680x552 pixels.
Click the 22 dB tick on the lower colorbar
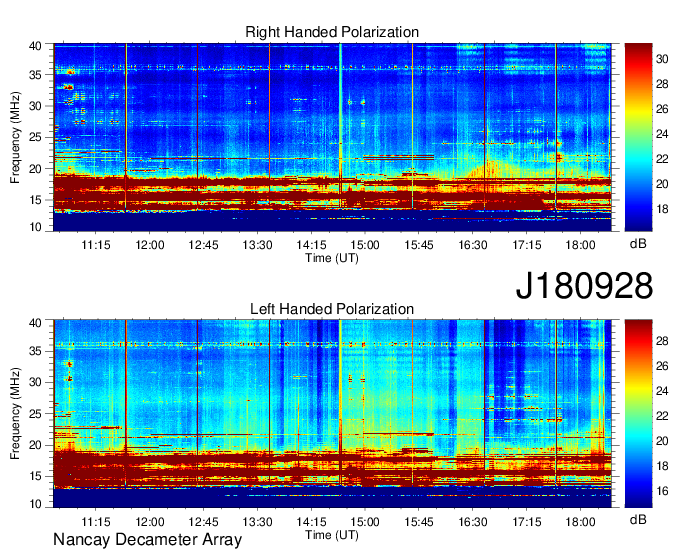pos(662,416)
